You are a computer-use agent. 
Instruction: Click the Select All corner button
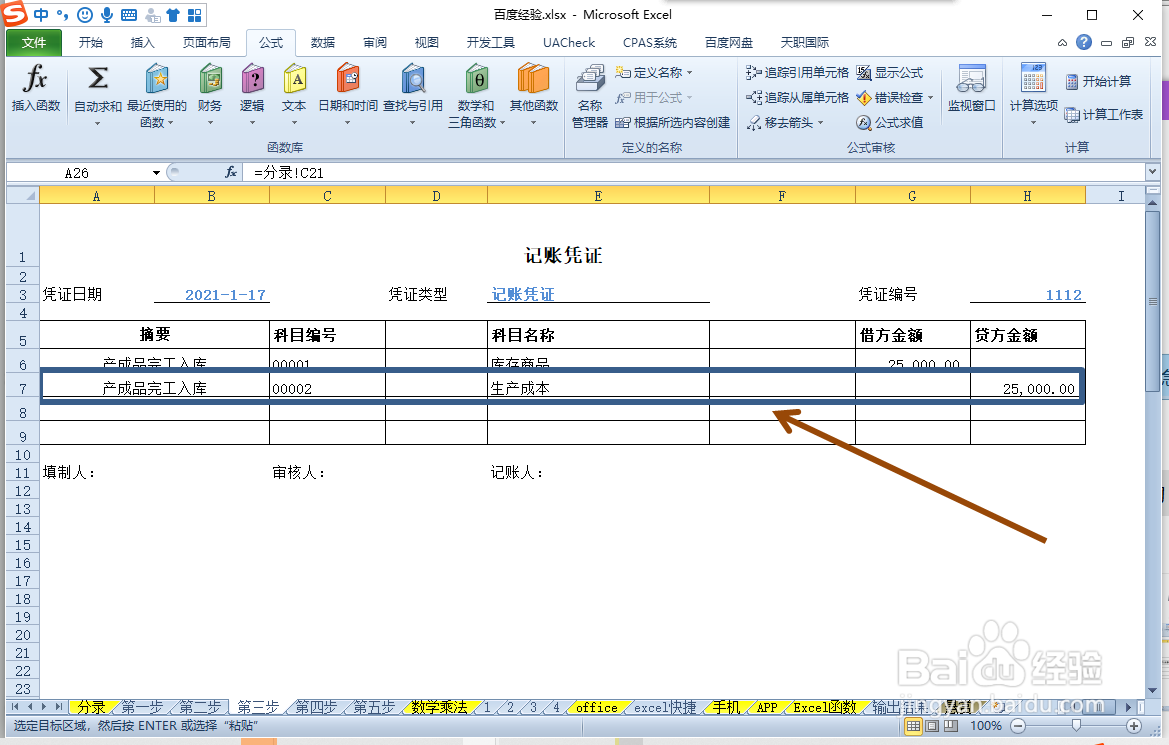(22, 195)
